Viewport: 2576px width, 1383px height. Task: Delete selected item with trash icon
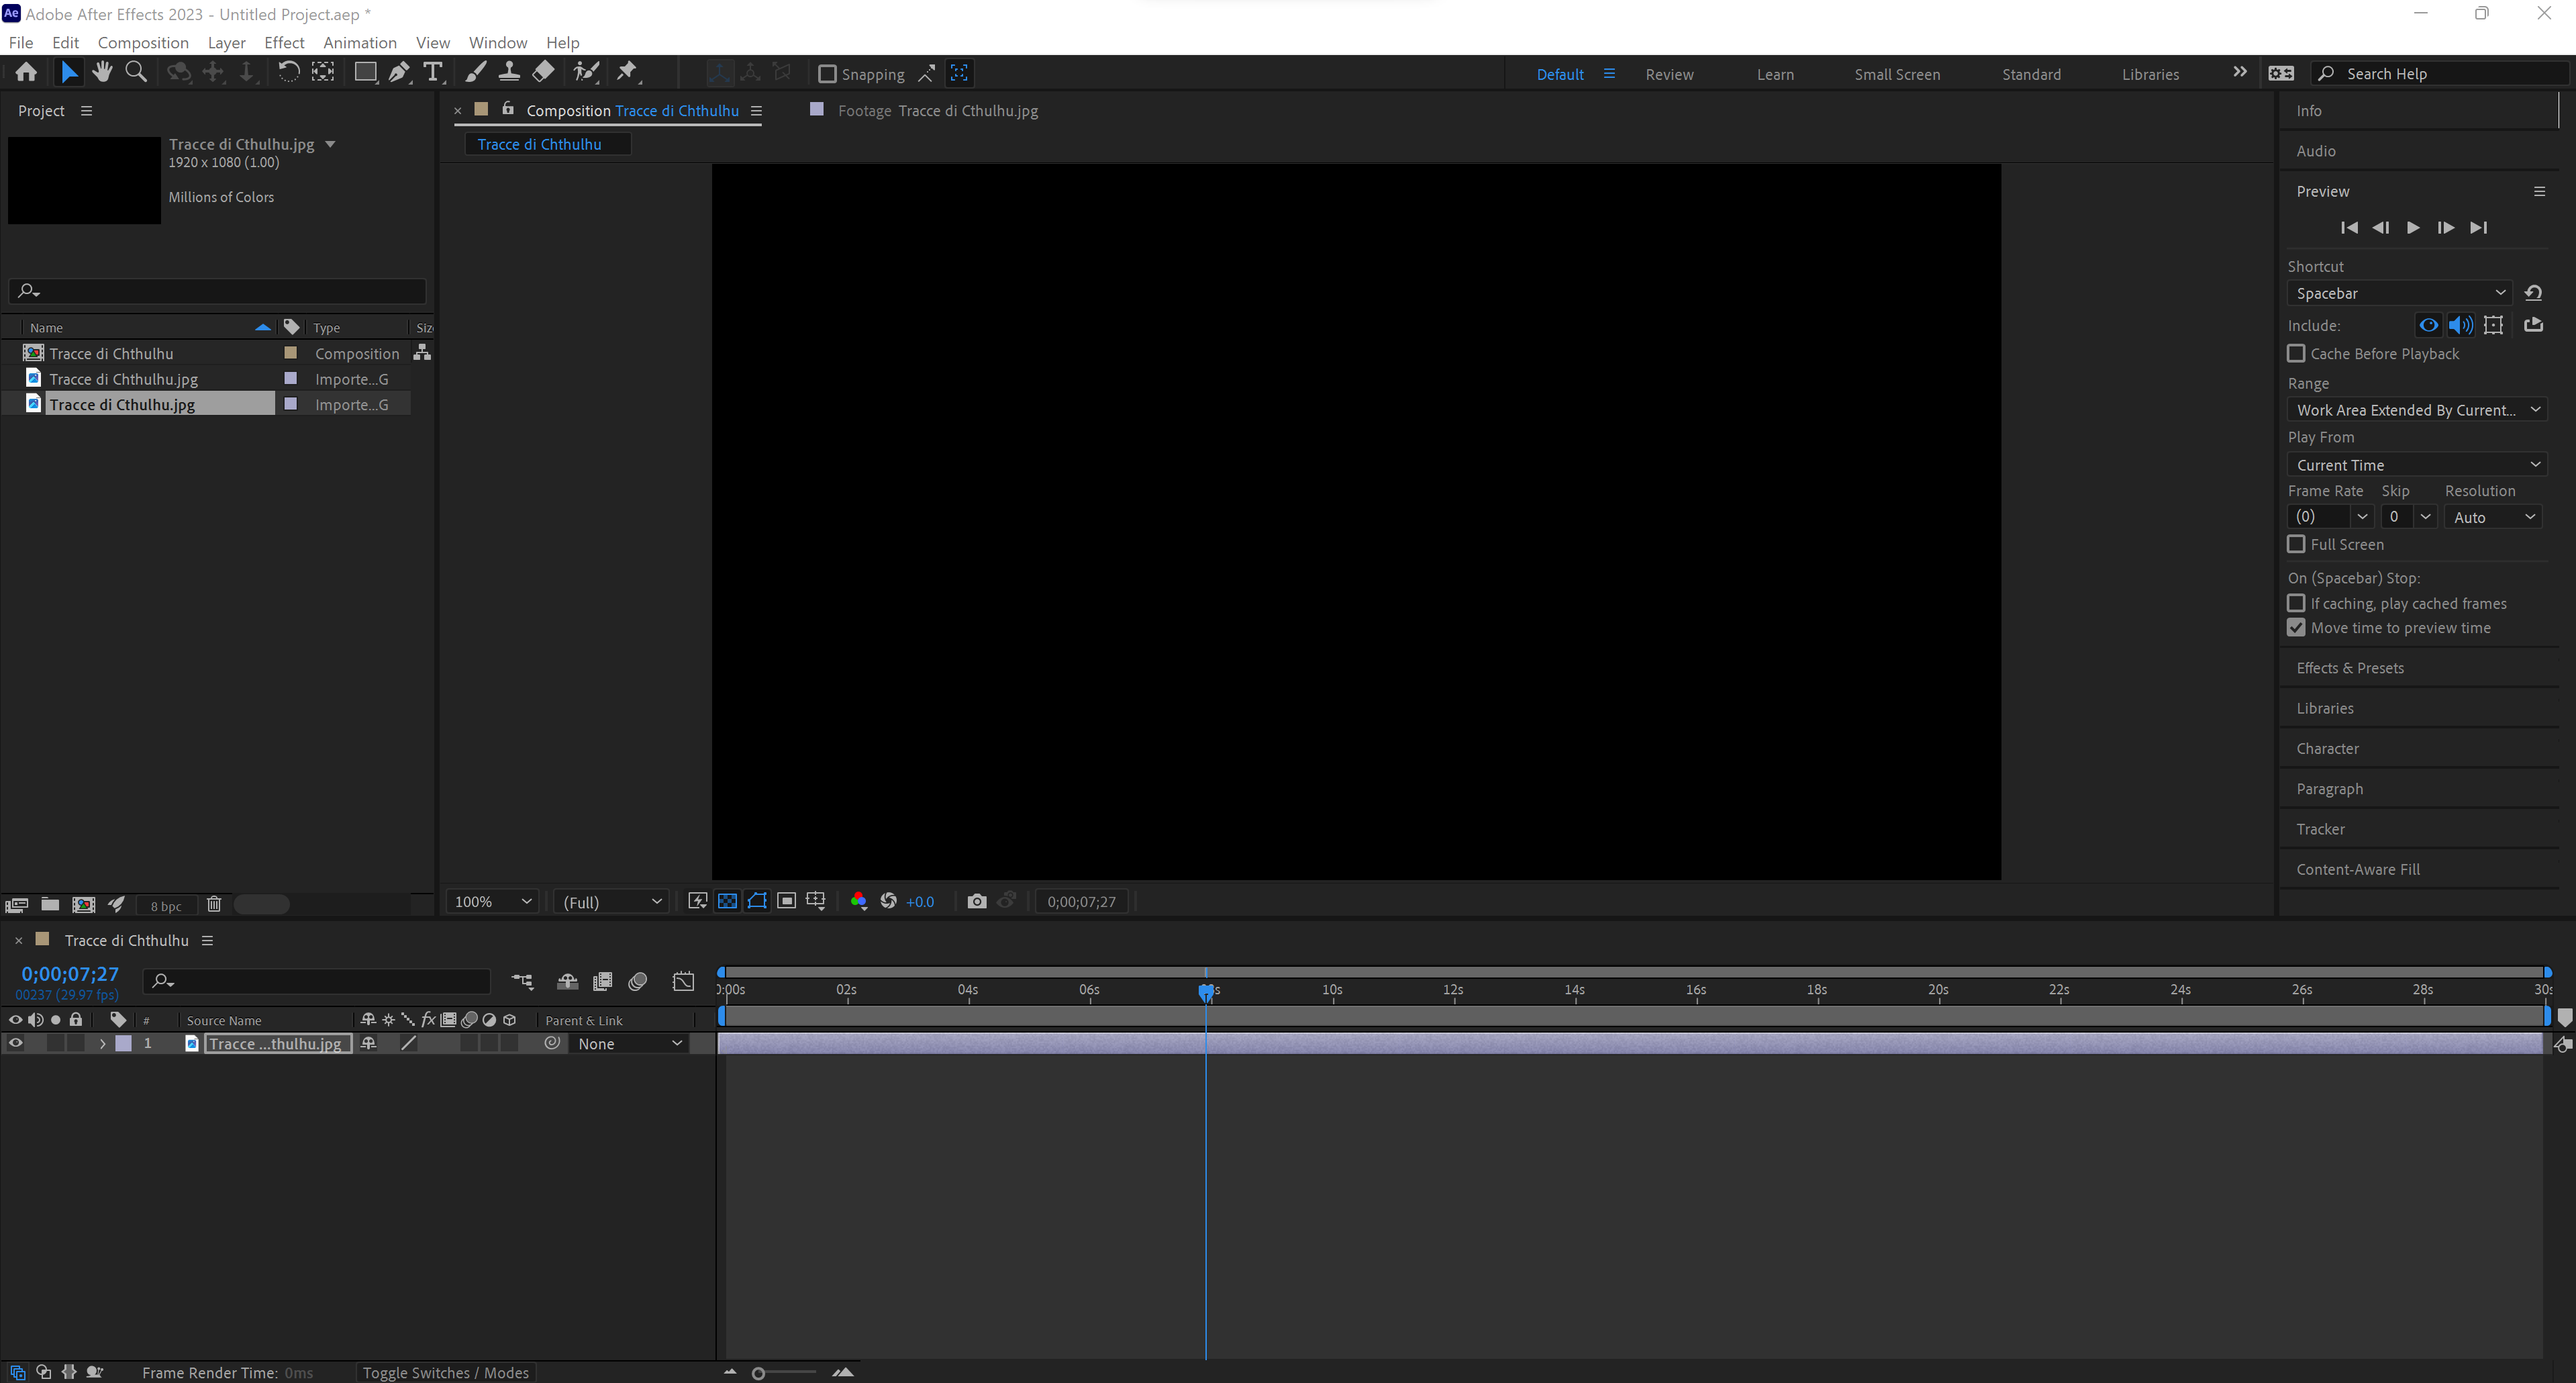(213, 904)
